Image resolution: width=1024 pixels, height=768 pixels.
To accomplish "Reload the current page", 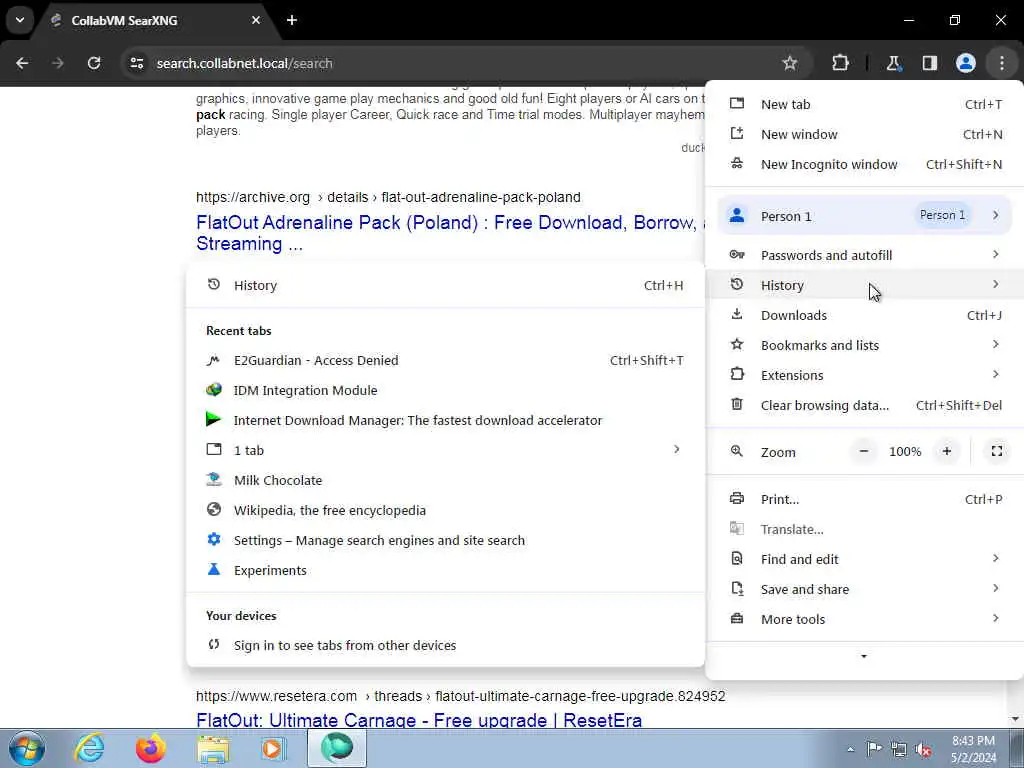I will coord(94,63).
